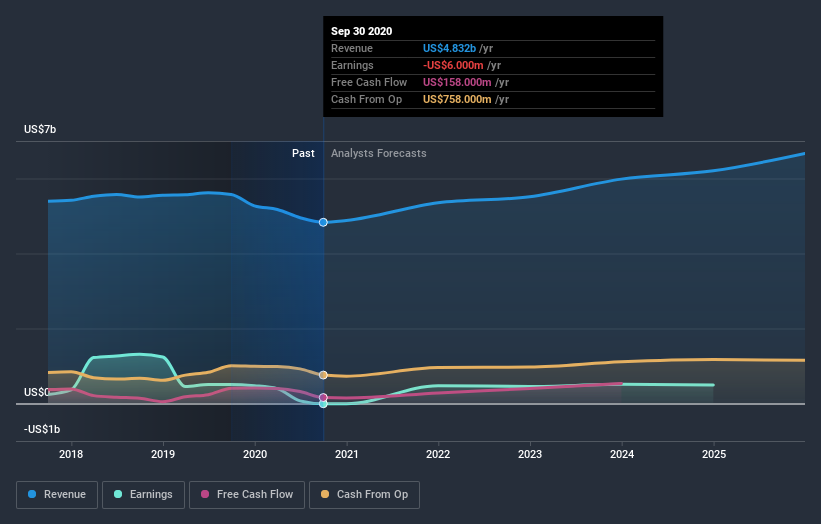Image resolution: width=821 pixels, height=524 pixels.
Task: Toggle the Earnings legend series
Action: [143, 495]
